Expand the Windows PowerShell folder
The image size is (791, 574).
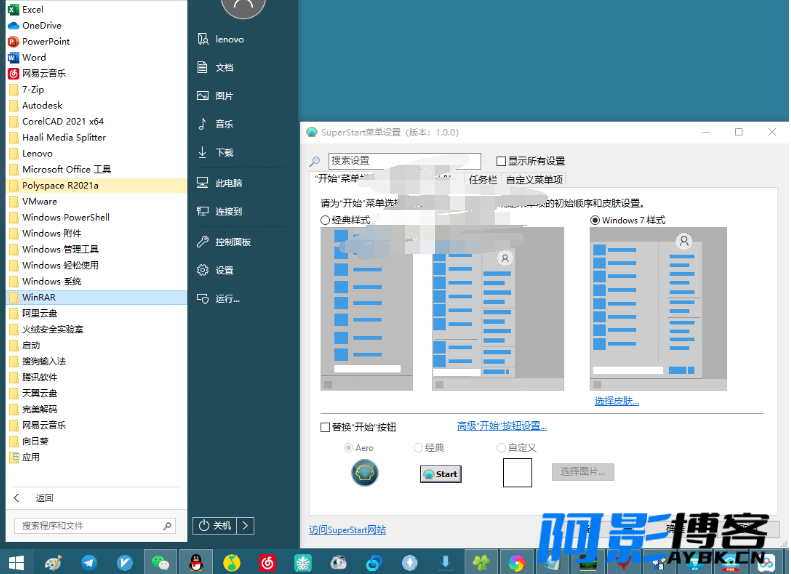point(96,217)
